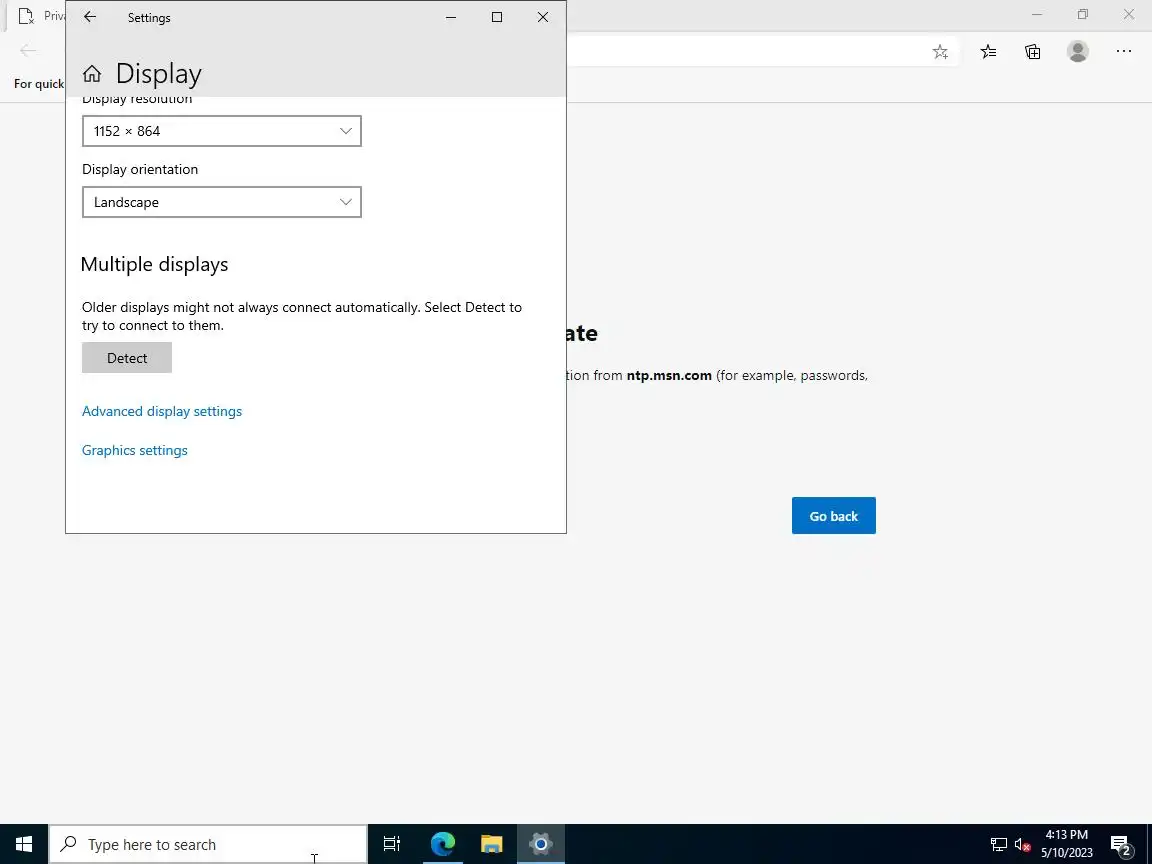Maximize the Settings window

point(497,17)
